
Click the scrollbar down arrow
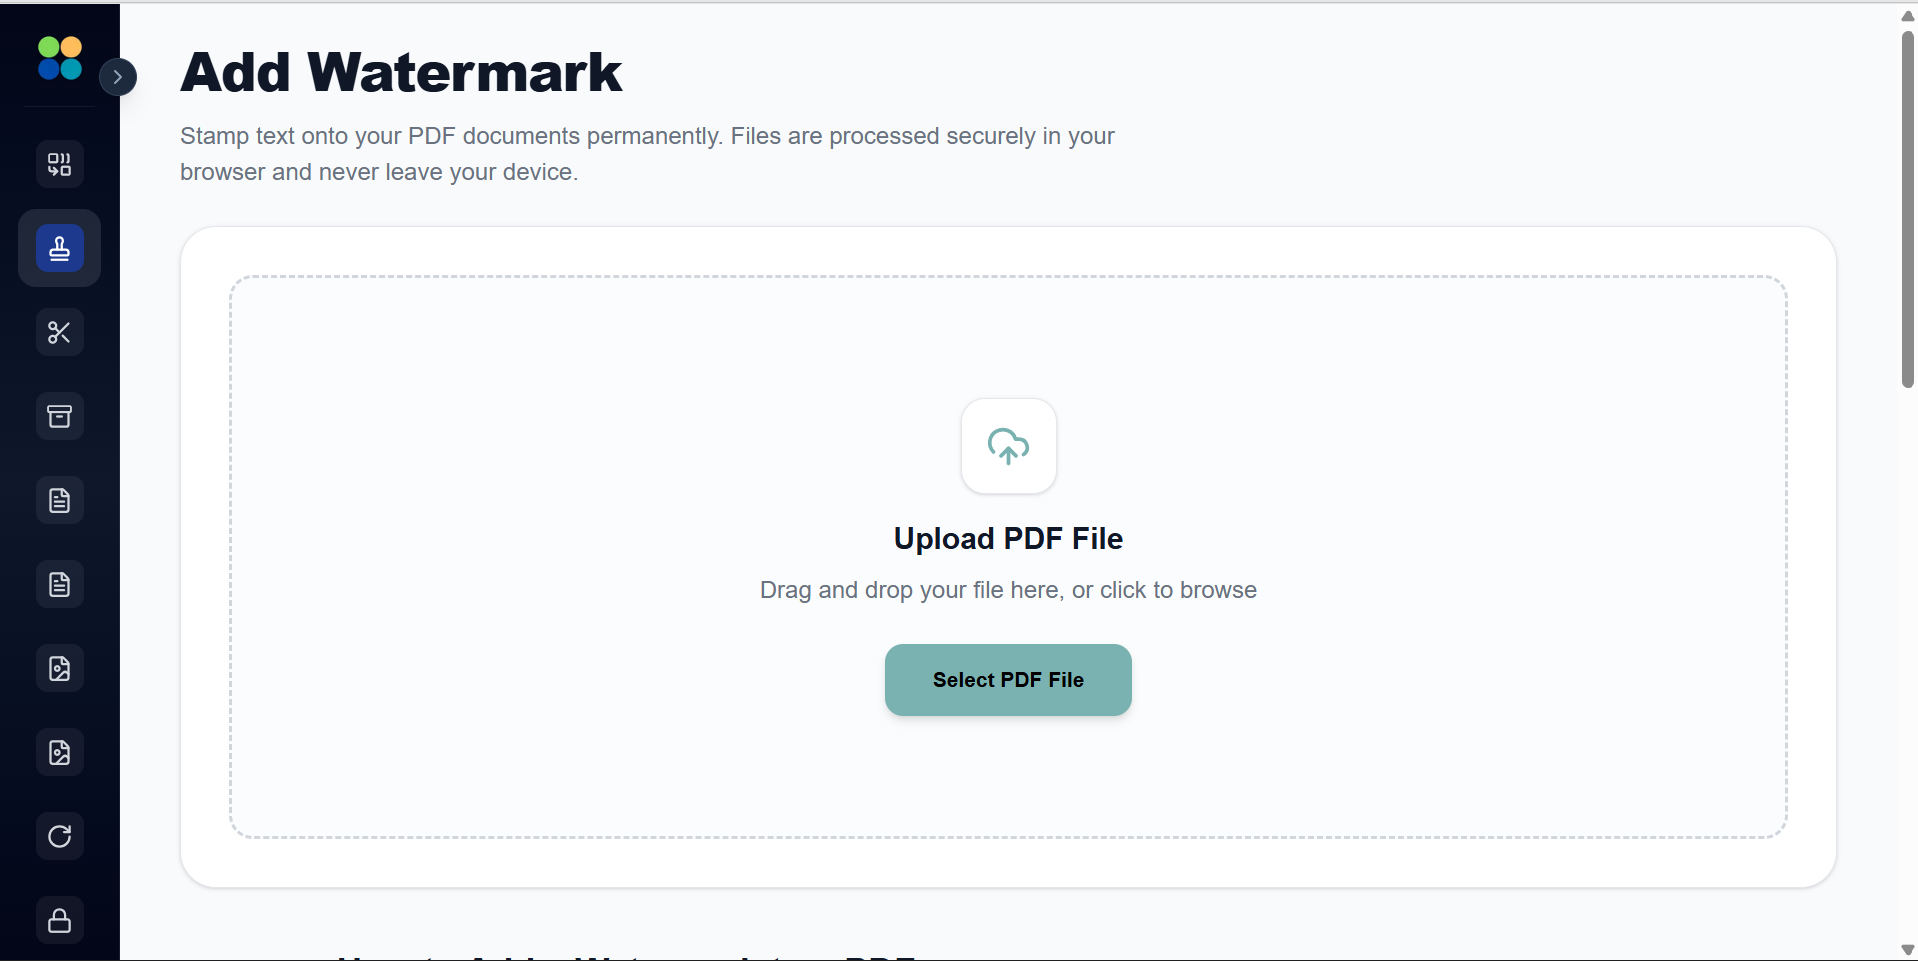pyautogui.click(x=1906, y=948)
